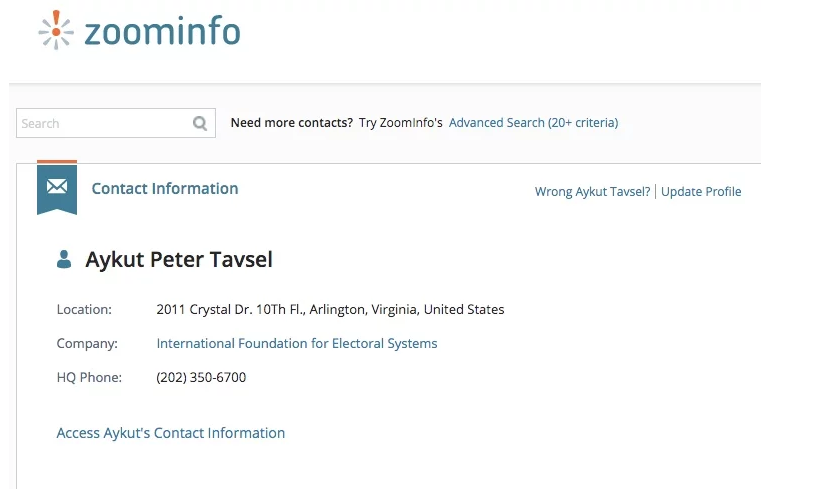Open Access Aykut's Contact Information link
818x492 pixels.
click(x=171, y=433)
